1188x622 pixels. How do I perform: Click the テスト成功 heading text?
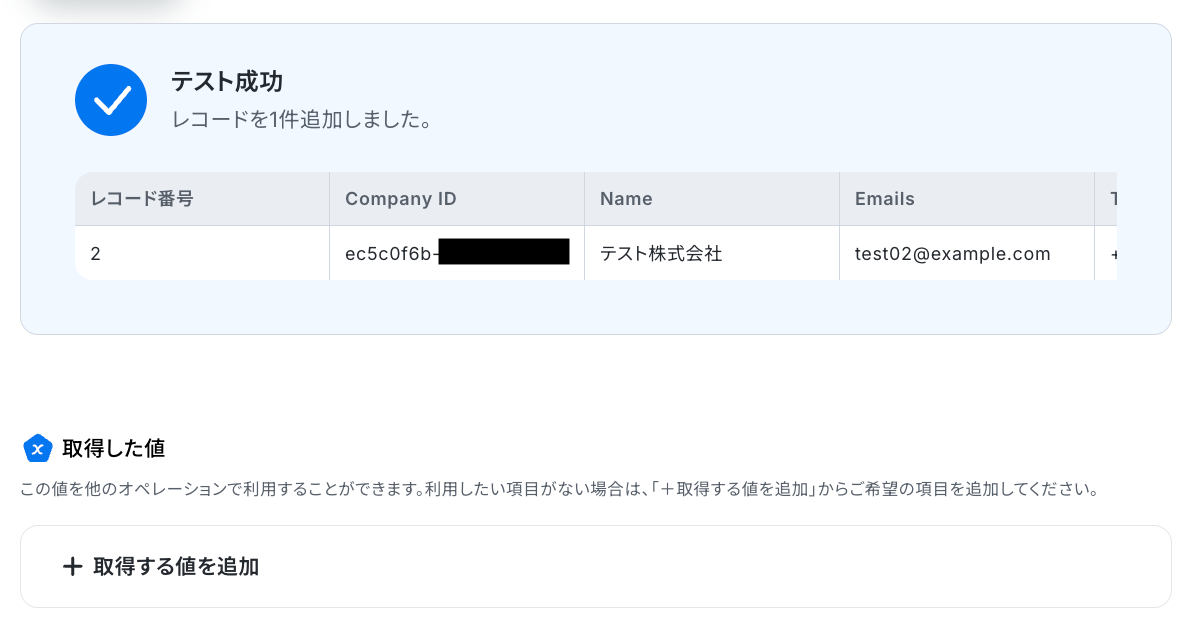(227, 81)
